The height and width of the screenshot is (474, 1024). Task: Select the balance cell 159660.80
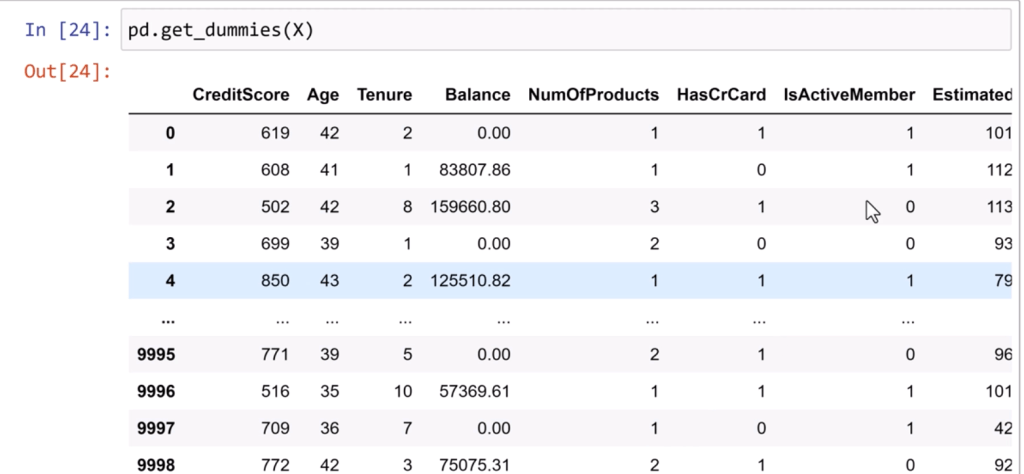click(x=470, y=207)
